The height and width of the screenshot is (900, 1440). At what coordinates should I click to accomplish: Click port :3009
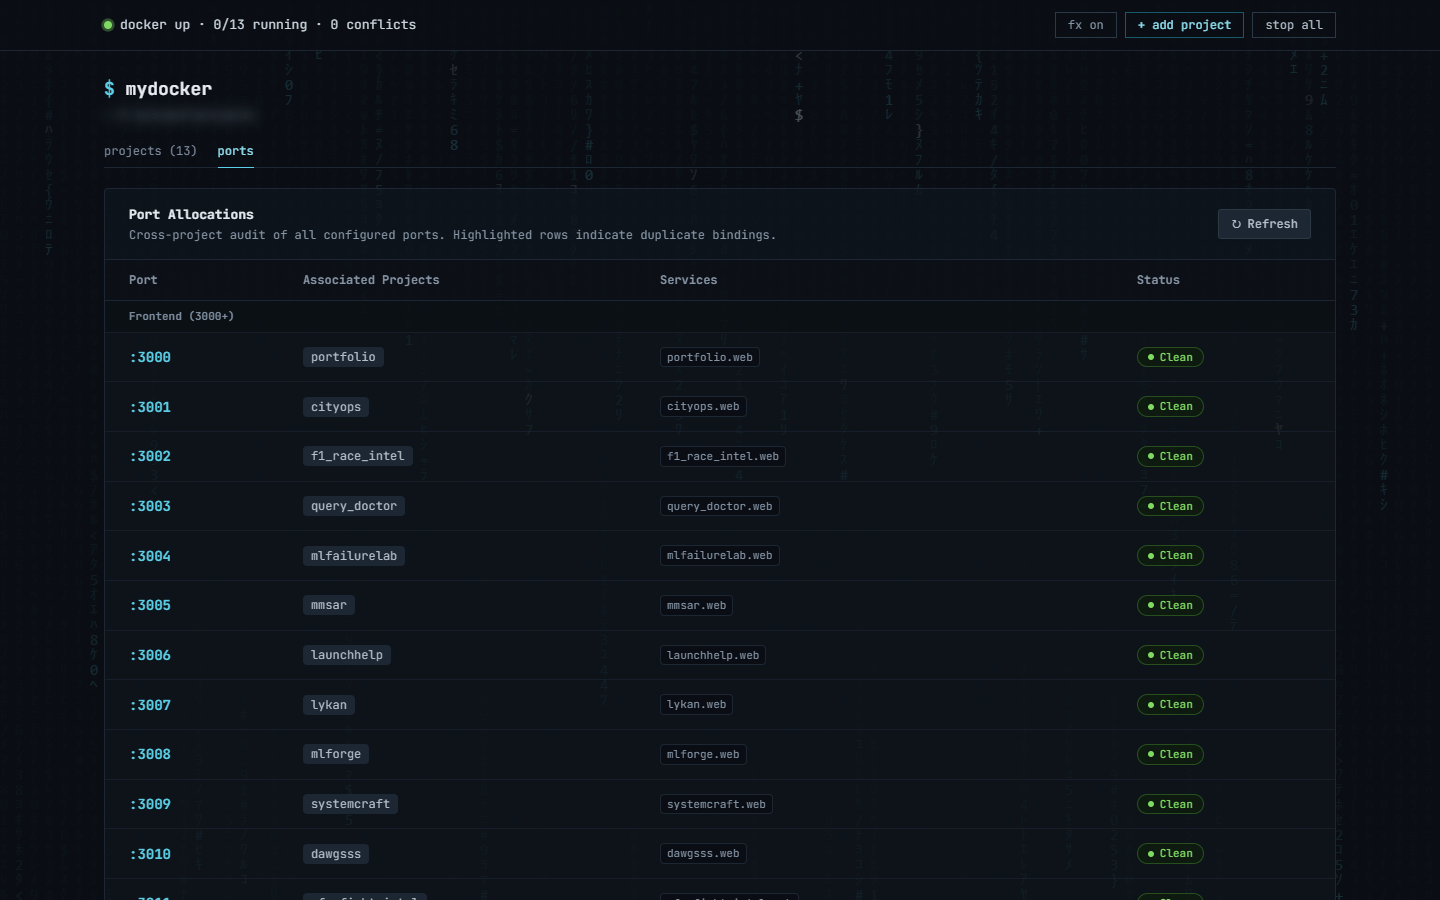(150, 804)
